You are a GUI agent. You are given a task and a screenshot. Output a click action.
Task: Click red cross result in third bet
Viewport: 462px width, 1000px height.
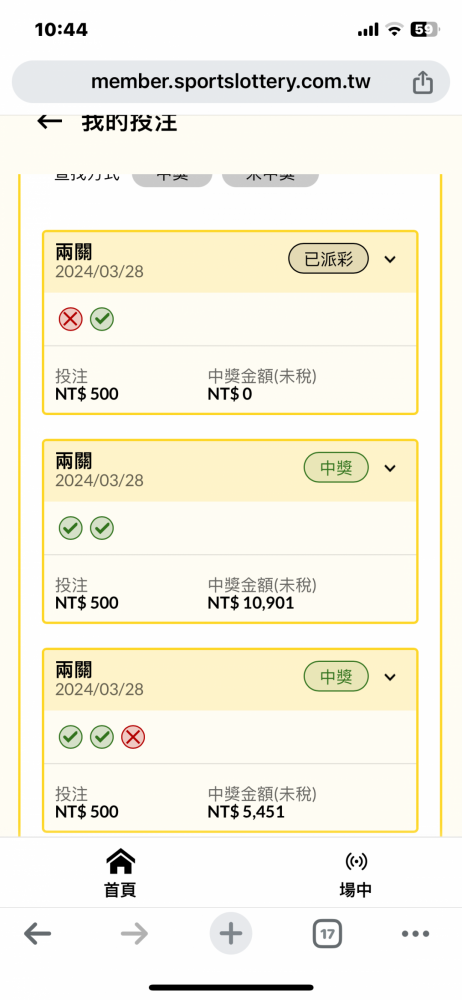133,737
